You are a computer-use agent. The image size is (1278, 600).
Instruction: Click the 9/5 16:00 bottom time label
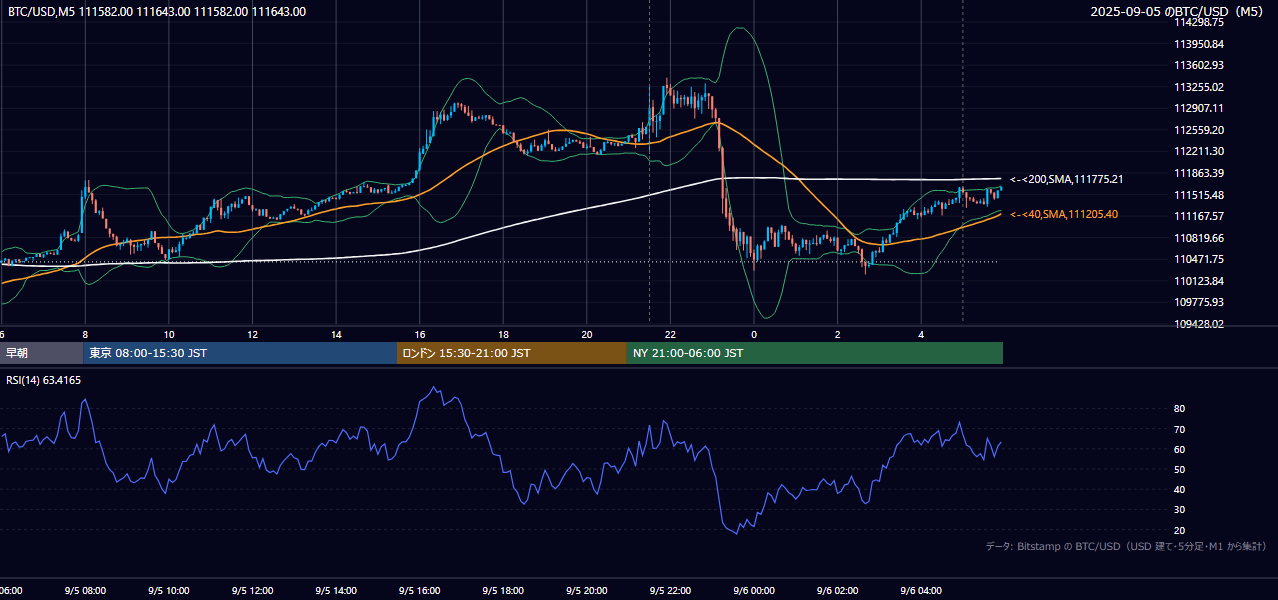(x=419, y=590)
